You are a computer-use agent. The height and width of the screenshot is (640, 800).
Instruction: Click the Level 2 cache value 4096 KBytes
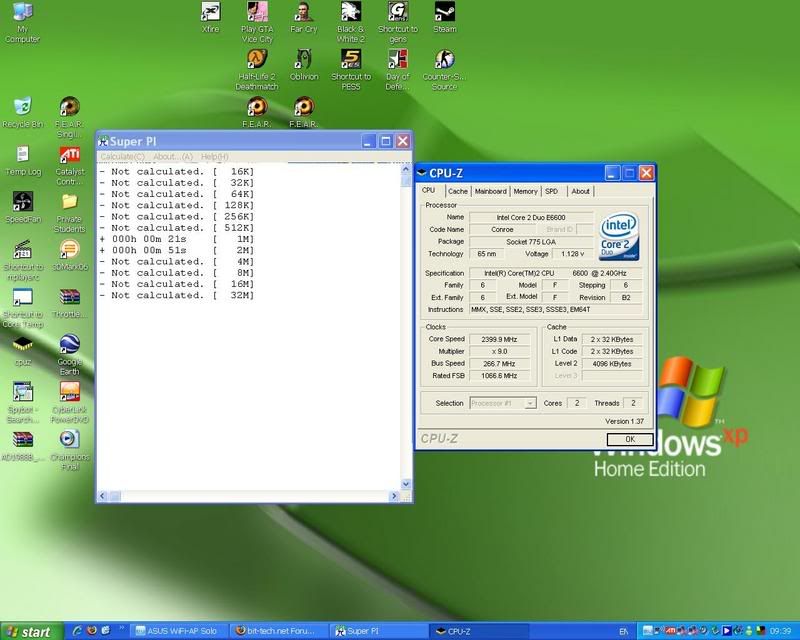[612, 364]
